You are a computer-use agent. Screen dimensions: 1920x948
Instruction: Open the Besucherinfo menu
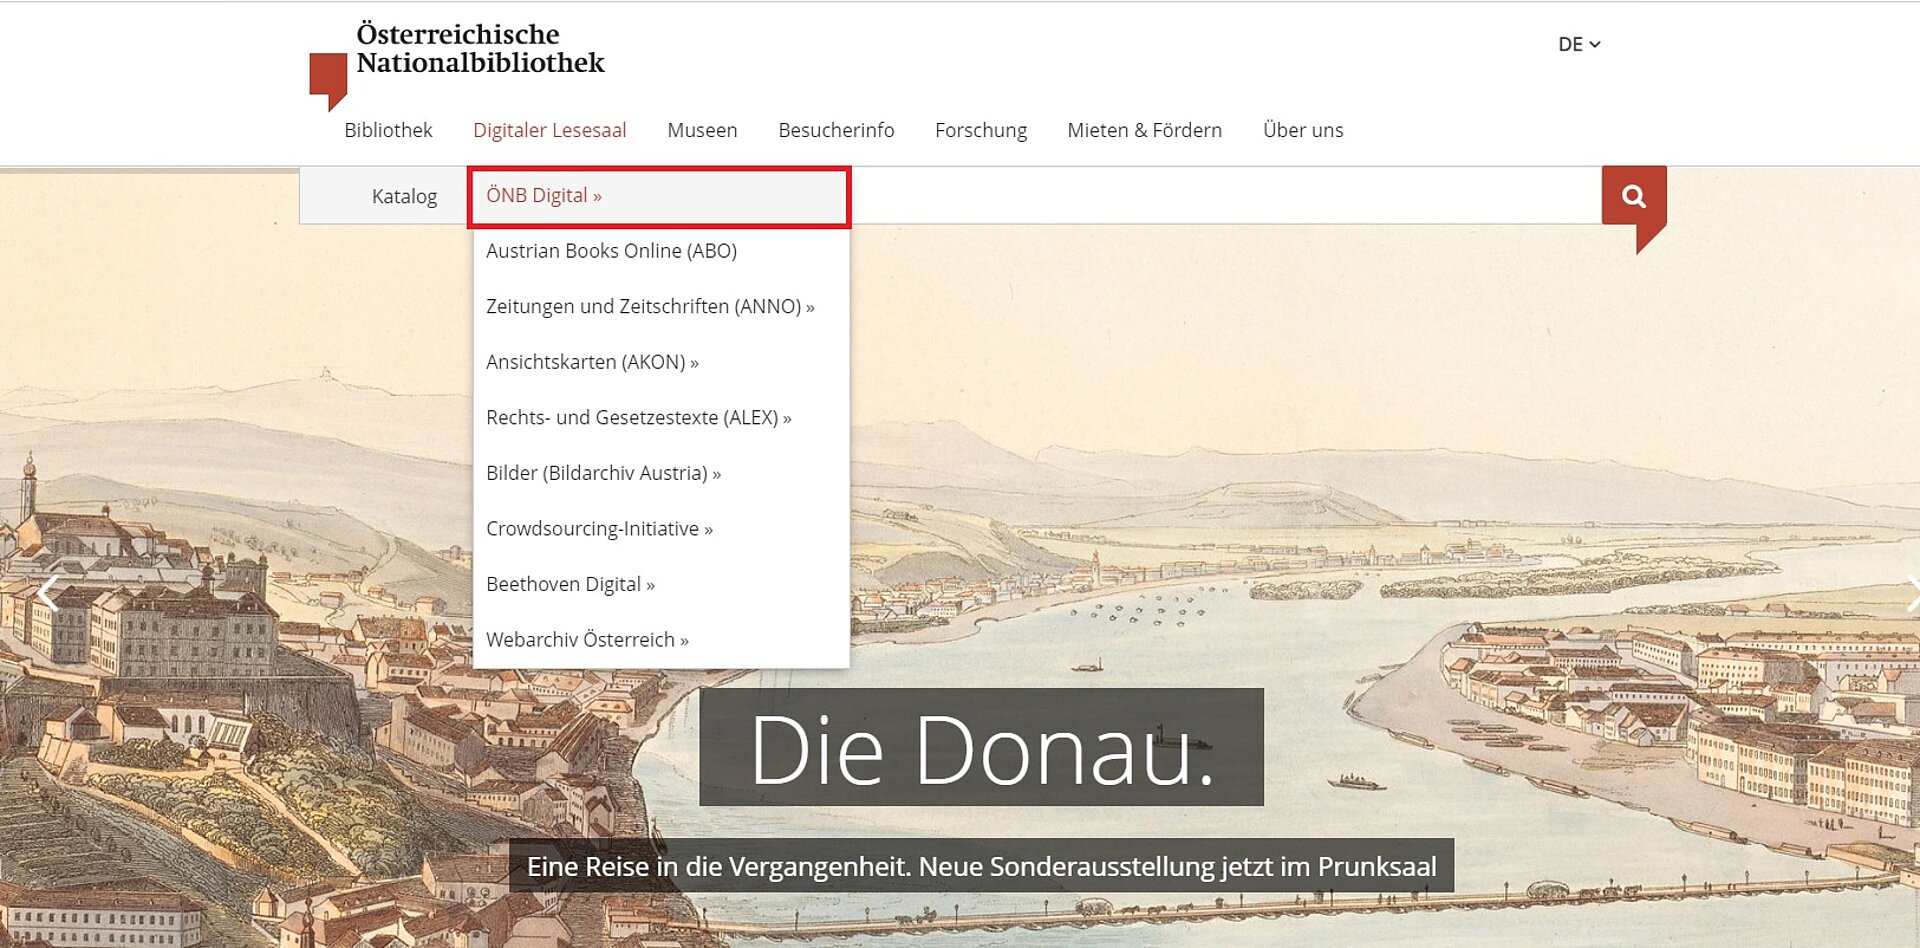pos(836,130)
